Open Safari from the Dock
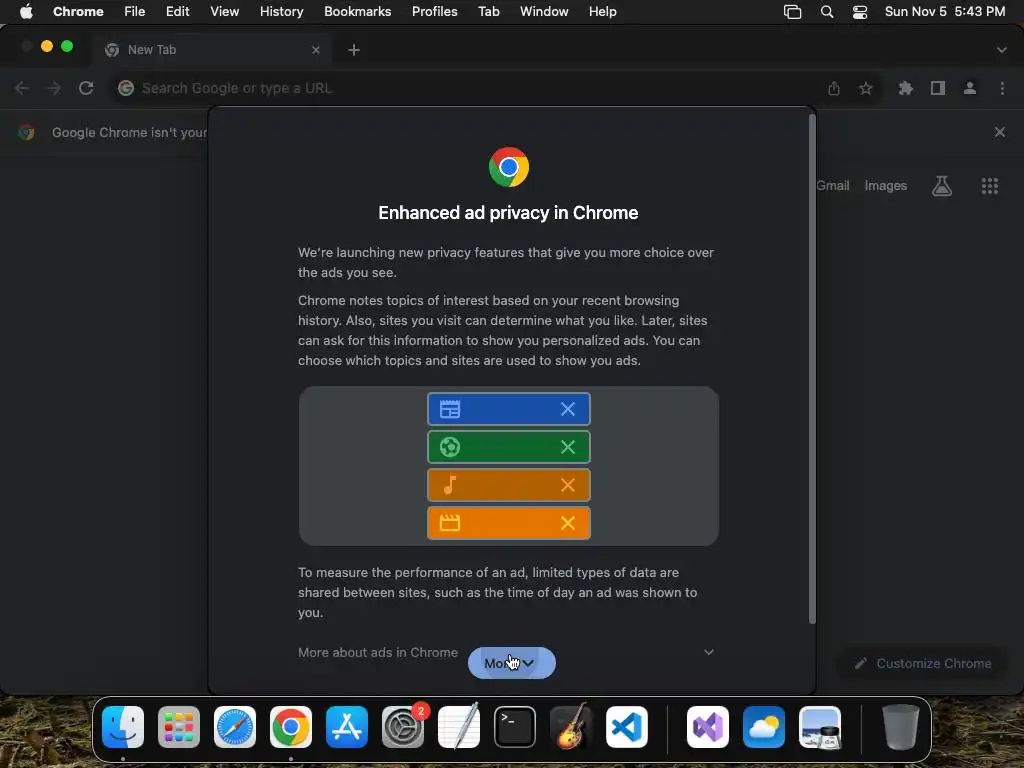Screen dimensions: 1024x768 point(234,727)
